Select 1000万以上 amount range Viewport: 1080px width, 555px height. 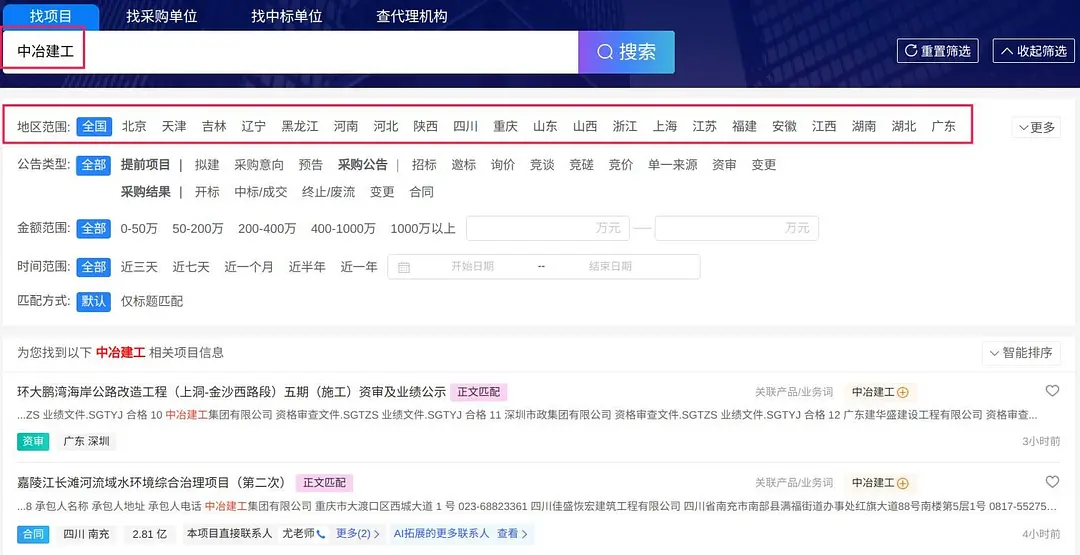[x=423, y=229]
